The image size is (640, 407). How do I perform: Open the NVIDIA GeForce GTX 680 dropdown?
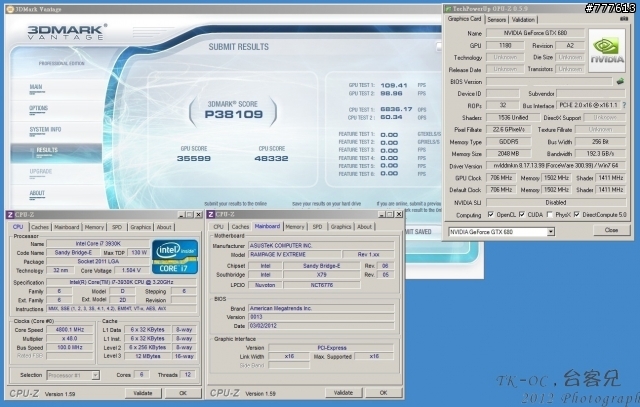[551, 232]
